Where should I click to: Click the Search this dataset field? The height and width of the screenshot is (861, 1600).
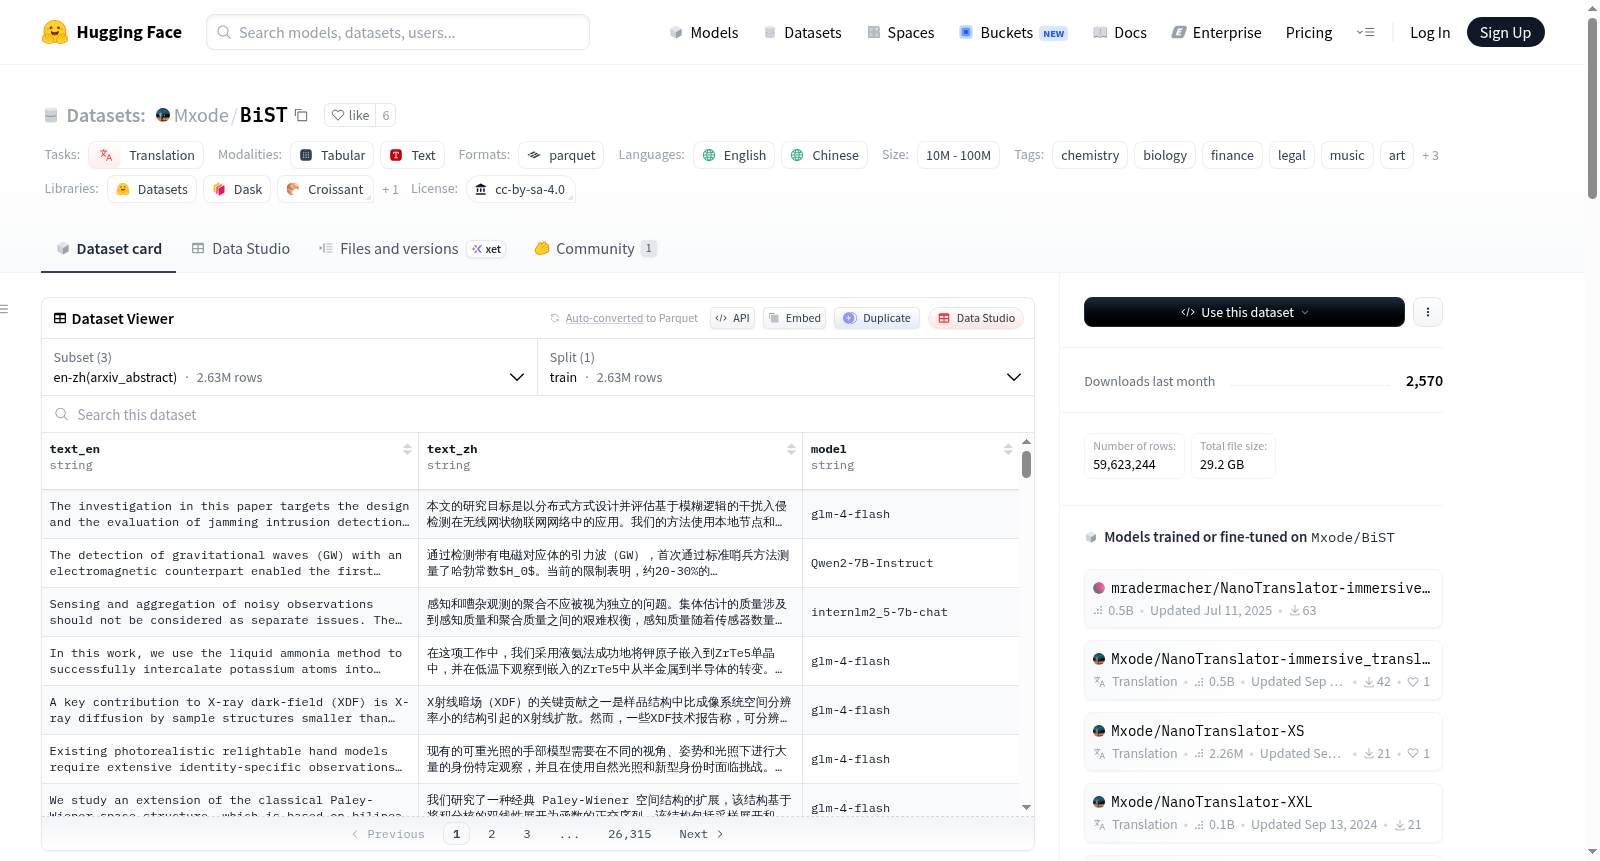tap(538, 414)
